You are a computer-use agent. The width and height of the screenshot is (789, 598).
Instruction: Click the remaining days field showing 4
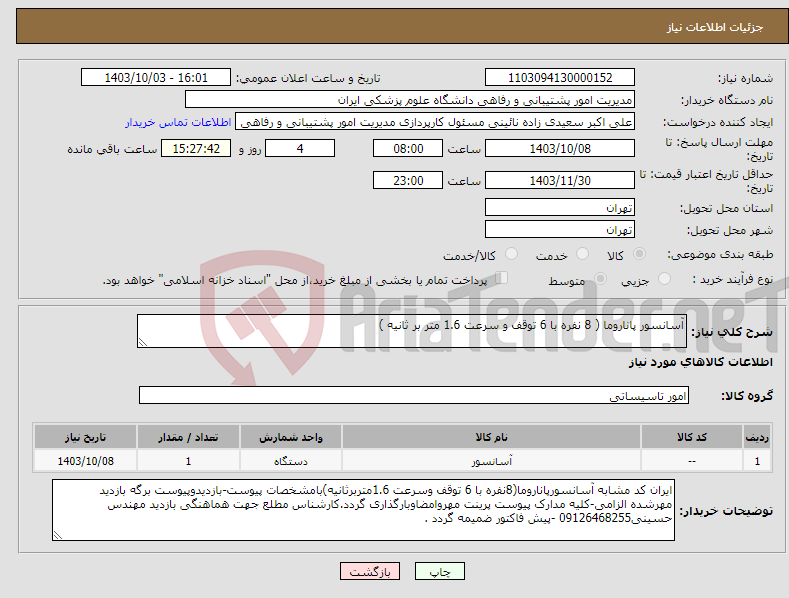(x=300, y=148)
